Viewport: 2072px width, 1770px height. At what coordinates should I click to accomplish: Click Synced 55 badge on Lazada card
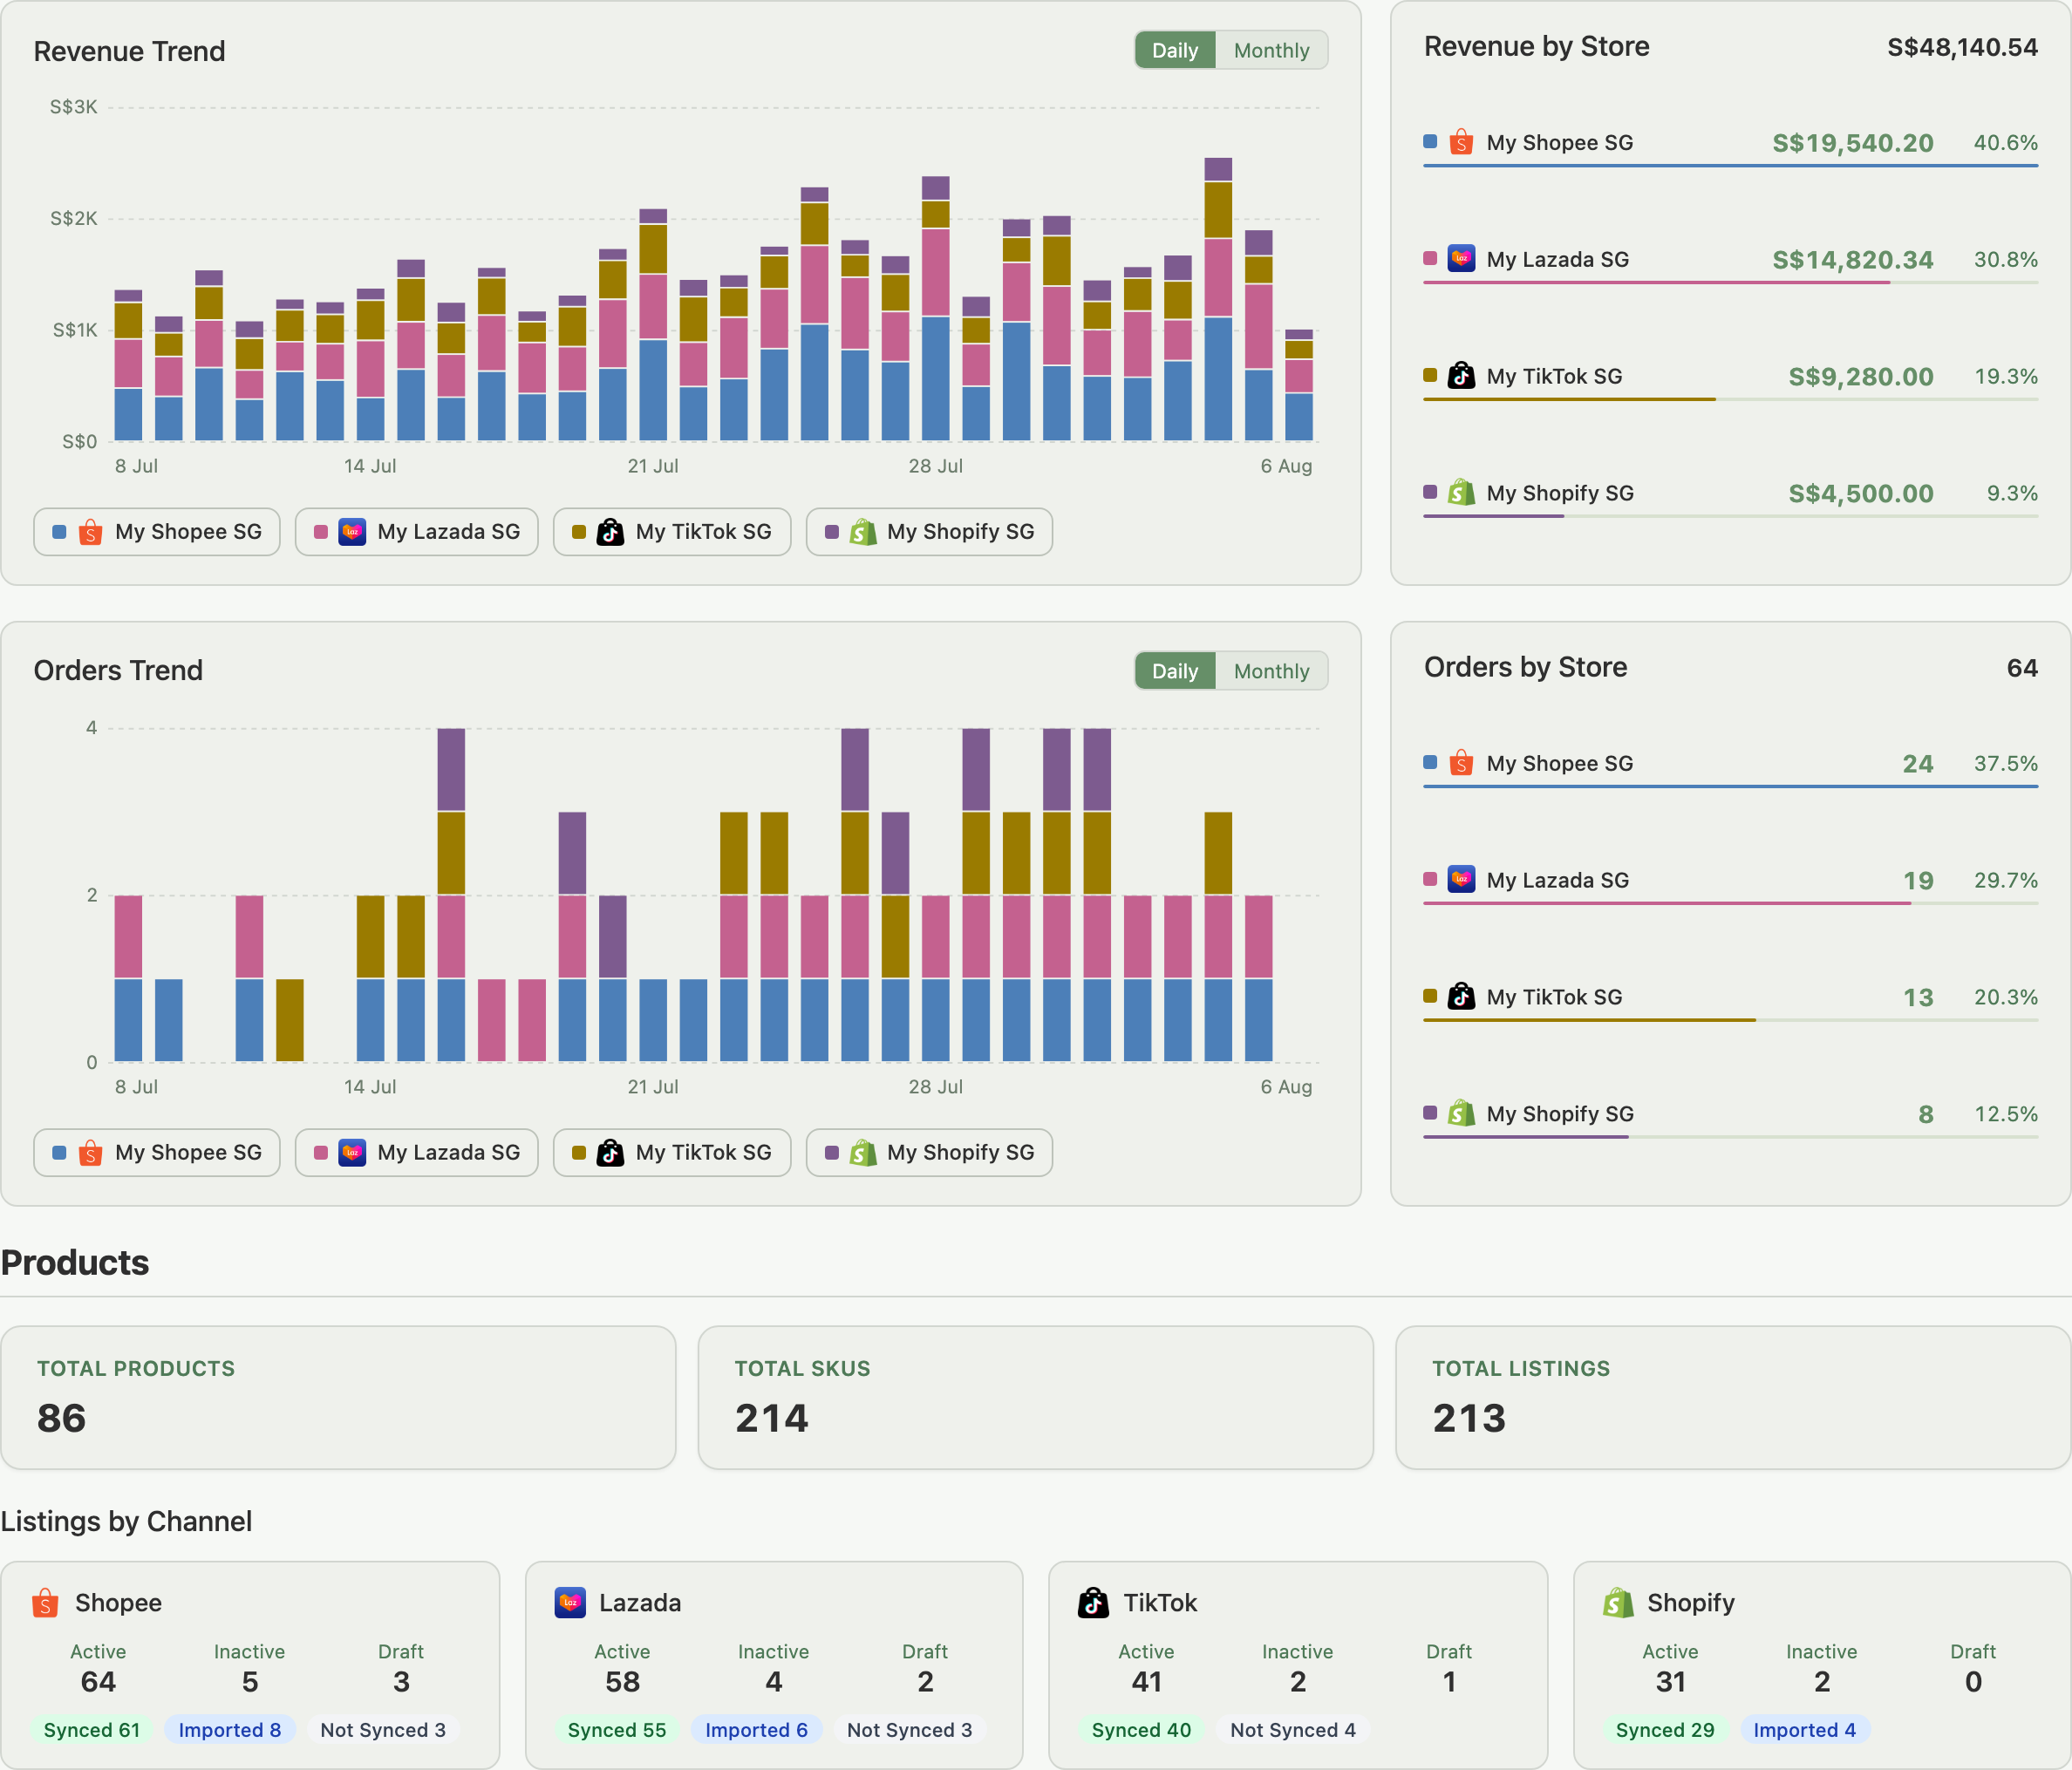click(x=617, y=1730)
